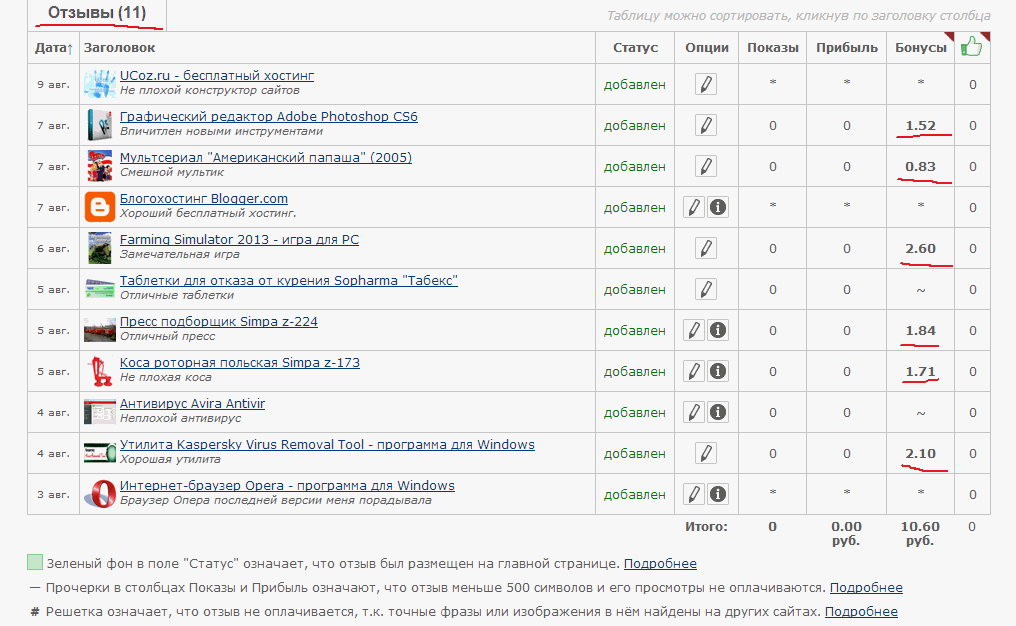Open Коса роторная Simpa z-173 link
The width and height of the screenshot is (1016, 626).
pos(240,363)
